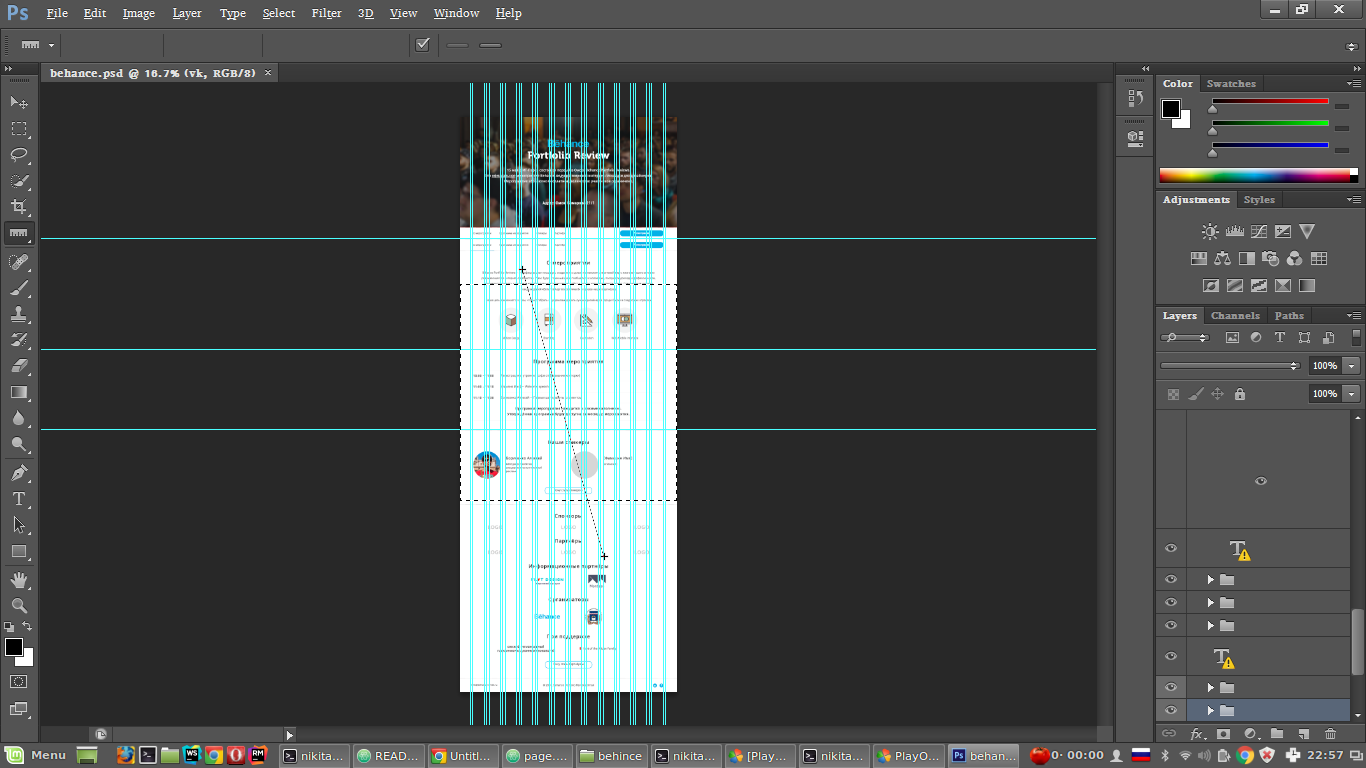Select the Zoom tool
This screenshot has height=768, width=1366.
coord(19,606)
